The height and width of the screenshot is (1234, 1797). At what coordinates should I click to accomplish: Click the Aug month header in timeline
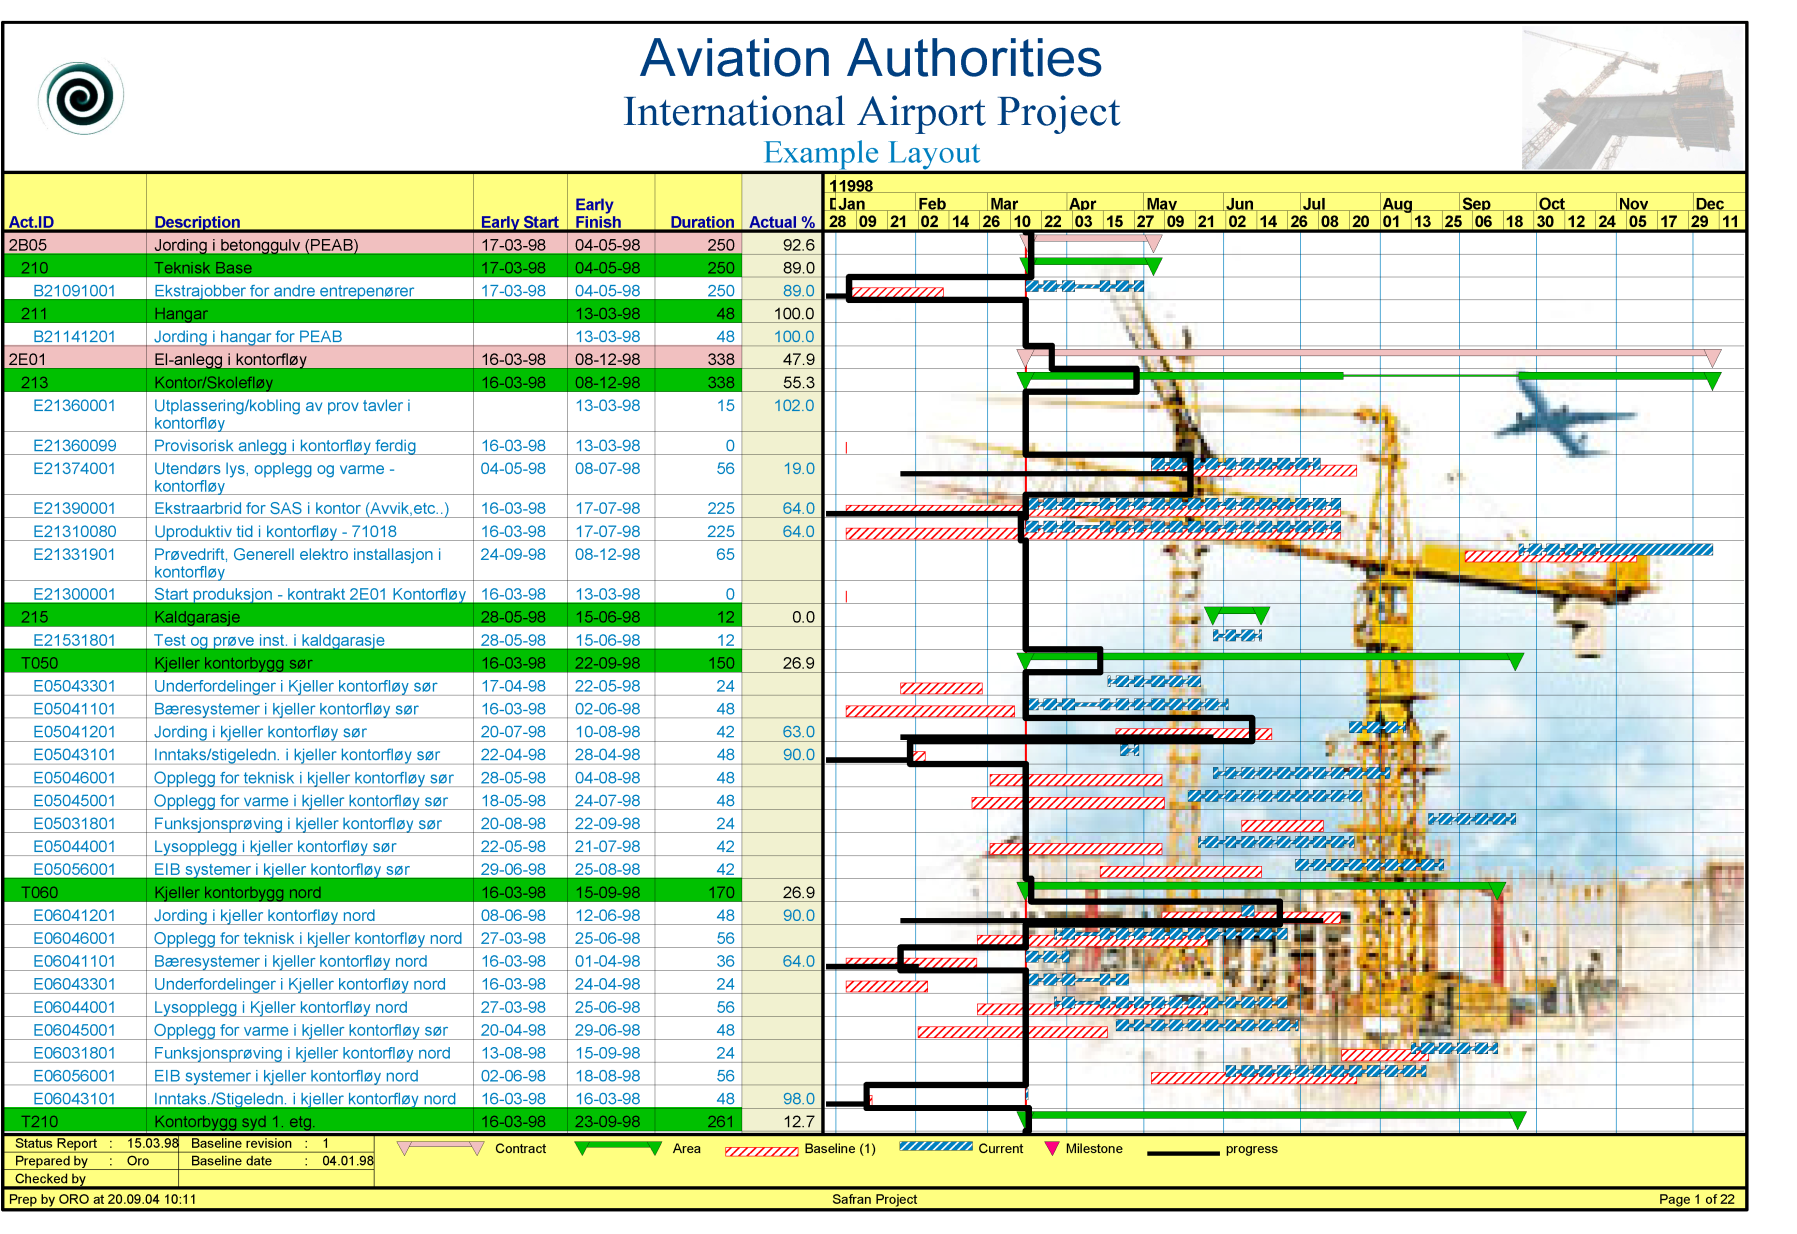pos(1397,204)
